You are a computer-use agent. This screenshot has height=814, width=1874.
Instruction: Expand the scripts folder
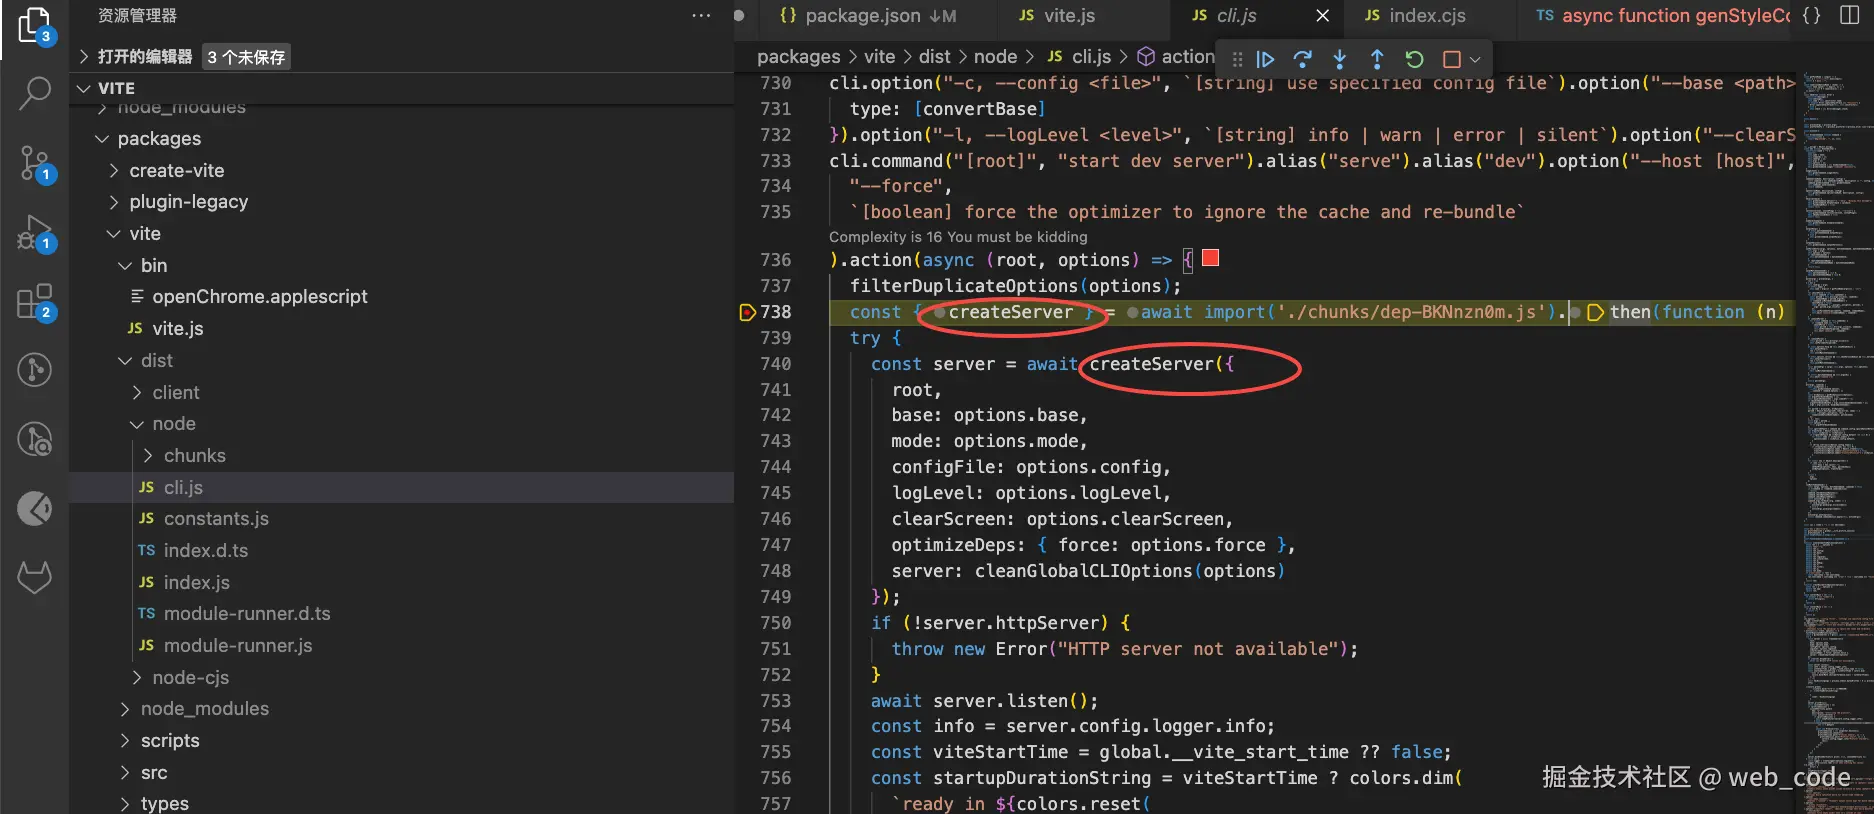tap(170, 740)
